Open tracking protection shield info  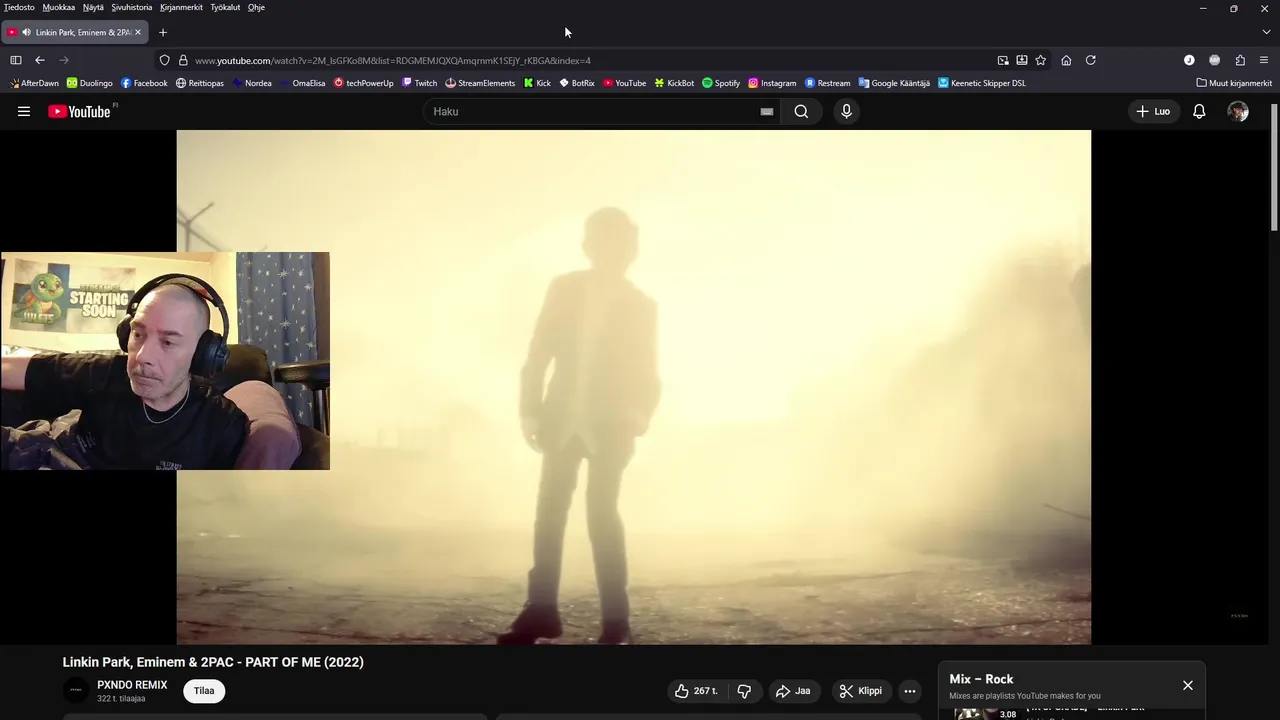(165, 60)
